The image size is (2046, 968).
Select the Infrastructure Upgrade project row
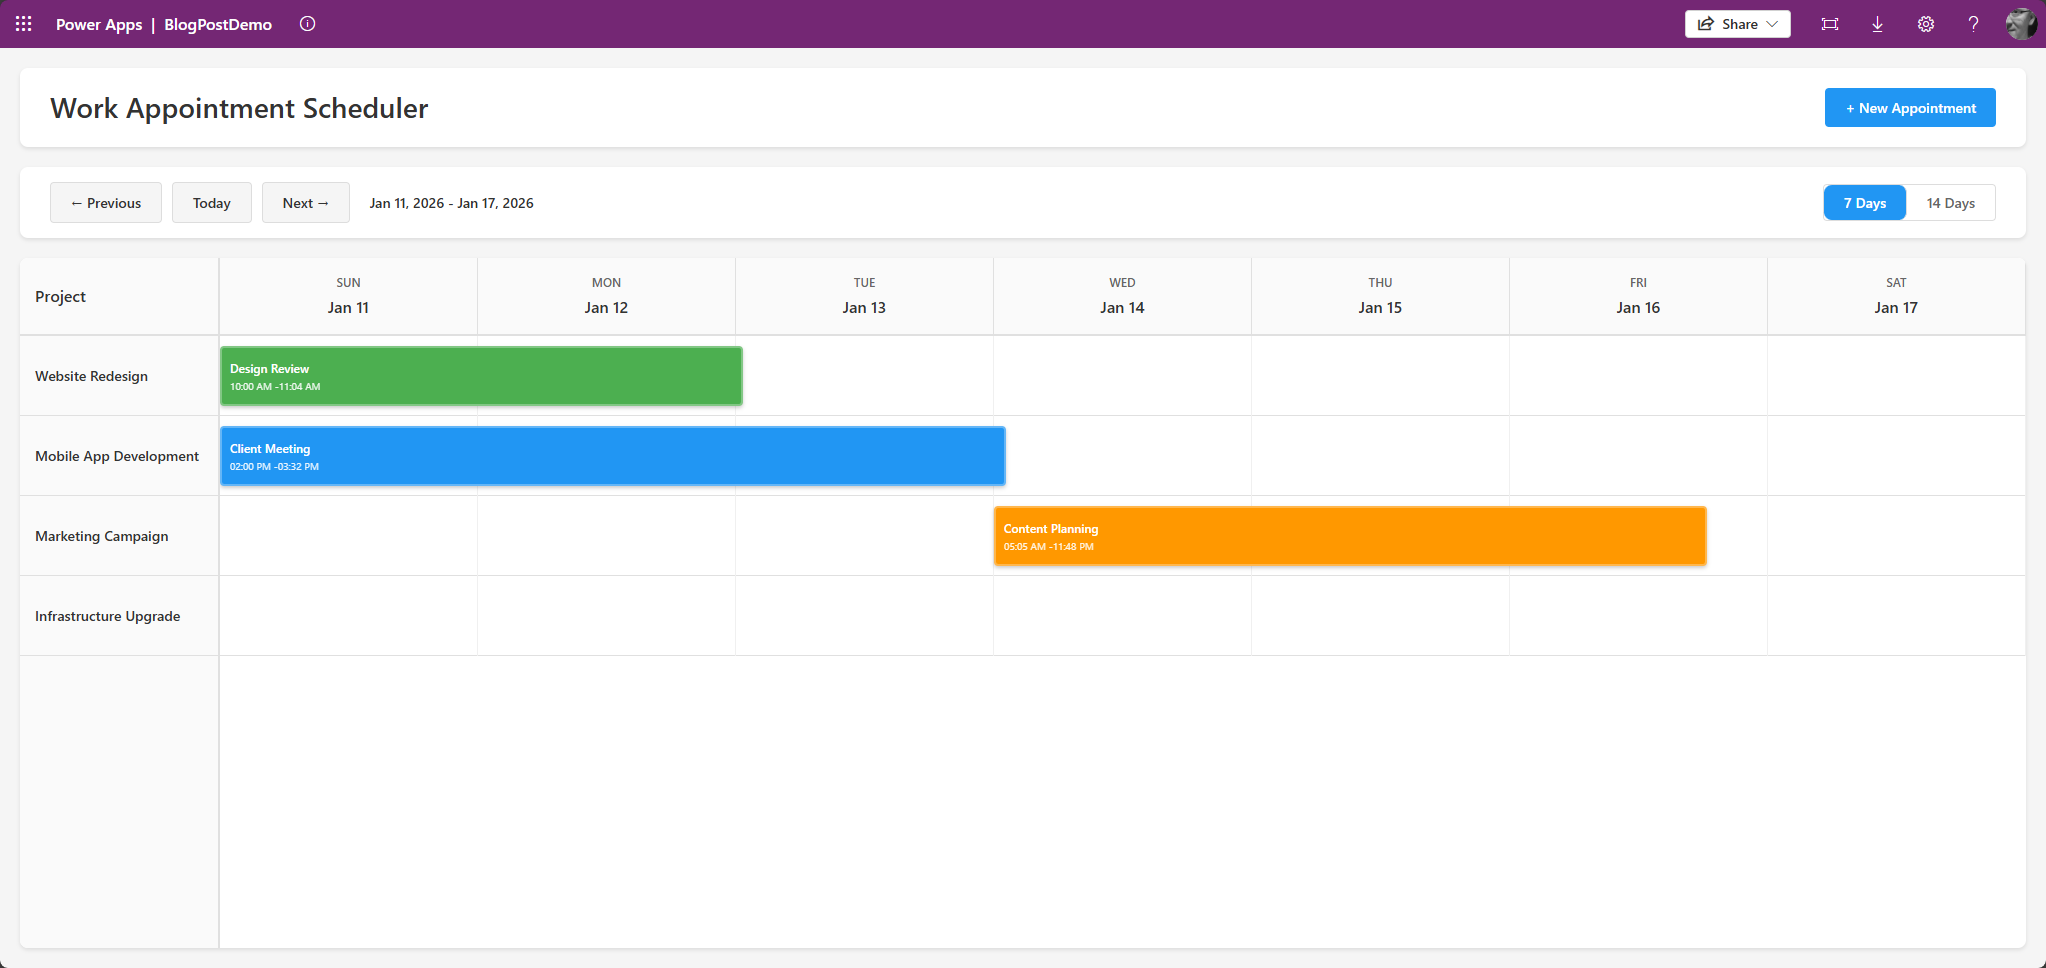pos(108,616)
